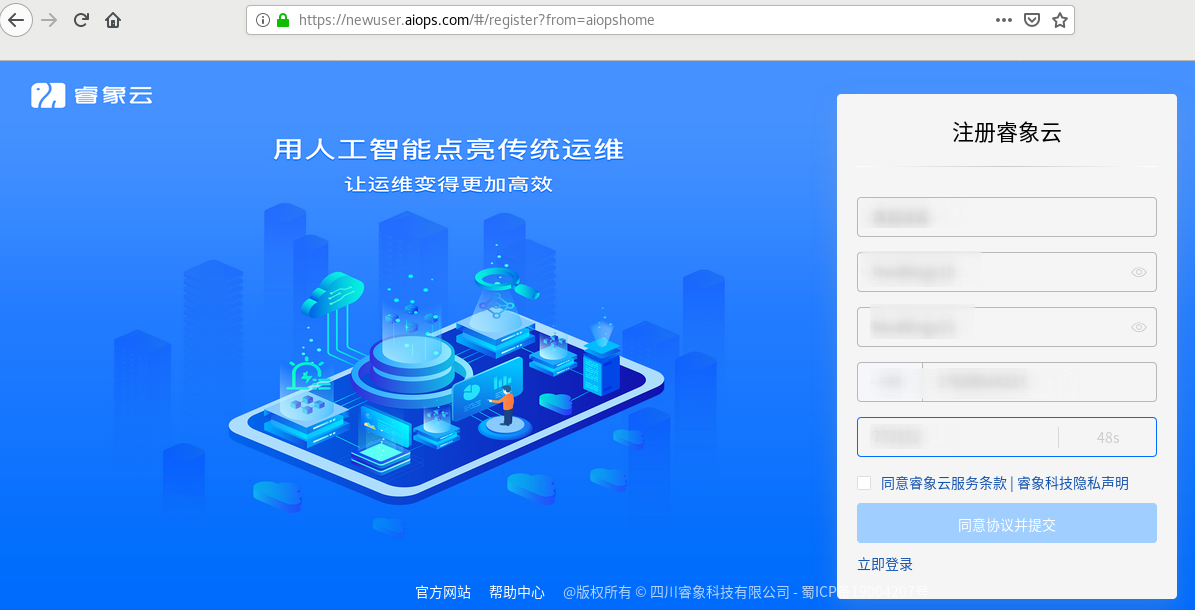This screenshot has height=610, width=1195.
Task: Show first password with eye icon
Action: point(1139,272)
